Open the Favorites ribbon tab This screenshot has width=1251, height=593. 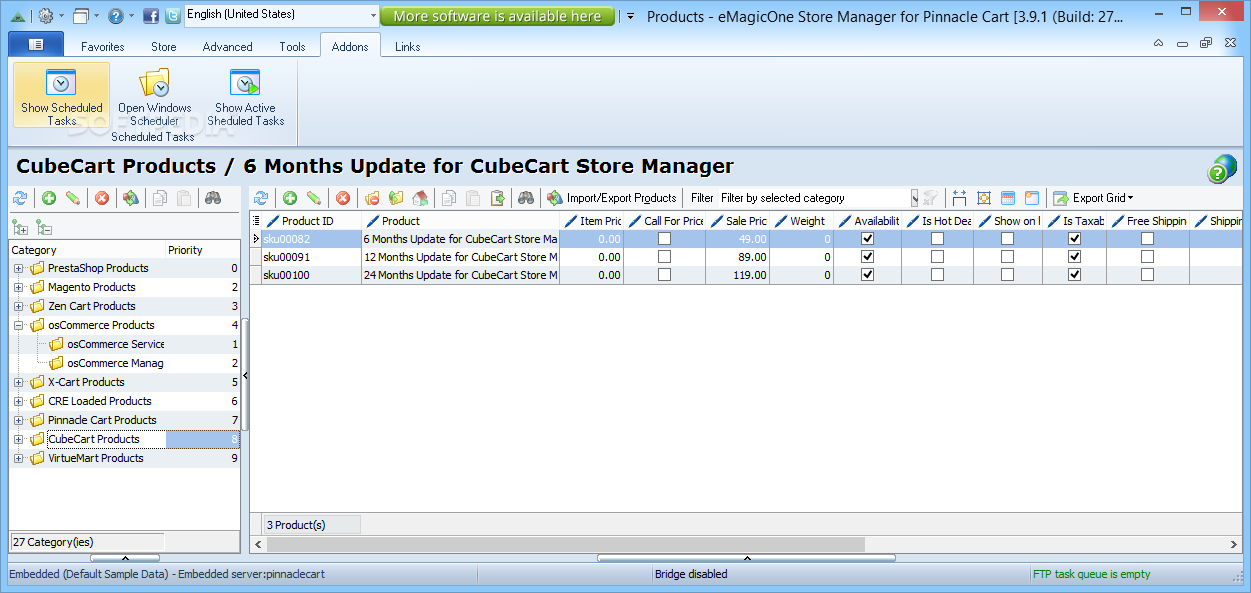(103, 47)
